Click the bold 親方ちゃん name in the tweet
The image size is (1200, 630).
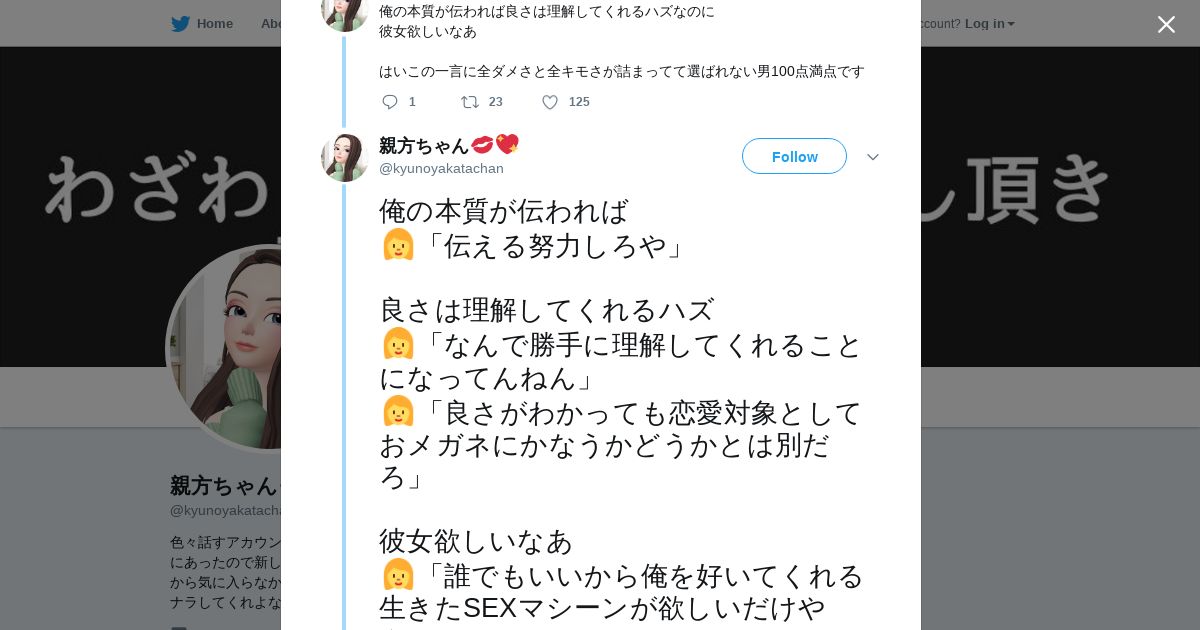(x=424, y=146)
